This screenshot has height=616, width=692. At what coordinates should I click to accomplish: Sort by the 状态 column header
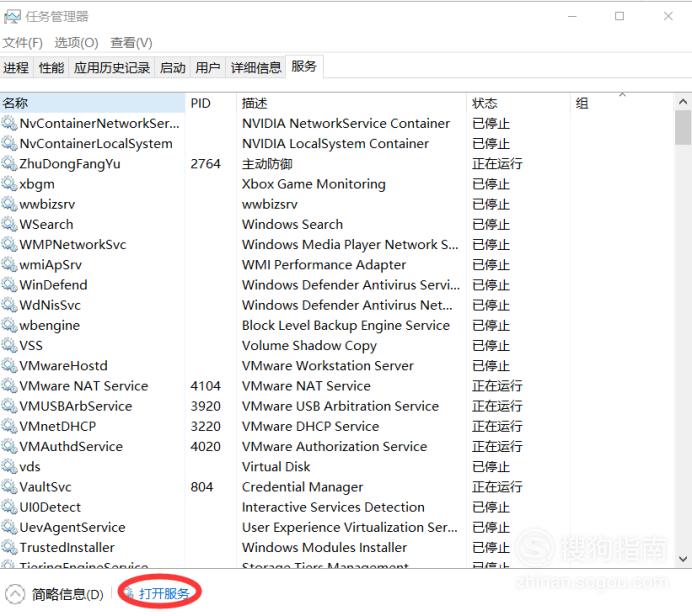(518, 103)
